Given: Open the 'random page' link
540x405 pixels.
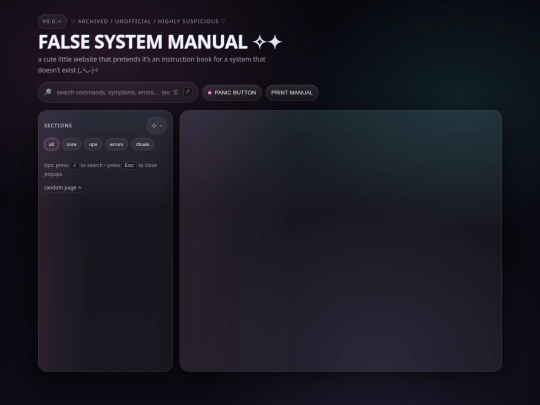Looking at the screenshot, I should (63, 188).
